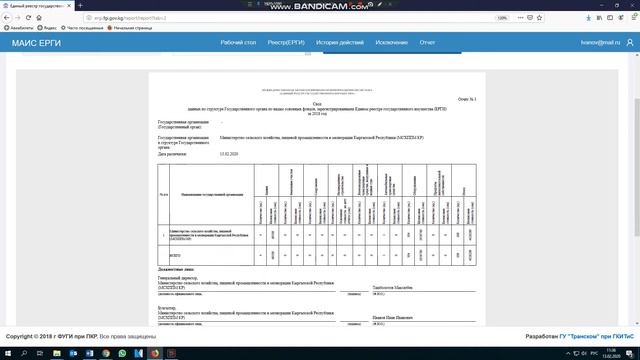Click the Все права защищены footer text
The image size is (640, 360).
(128, 336)
